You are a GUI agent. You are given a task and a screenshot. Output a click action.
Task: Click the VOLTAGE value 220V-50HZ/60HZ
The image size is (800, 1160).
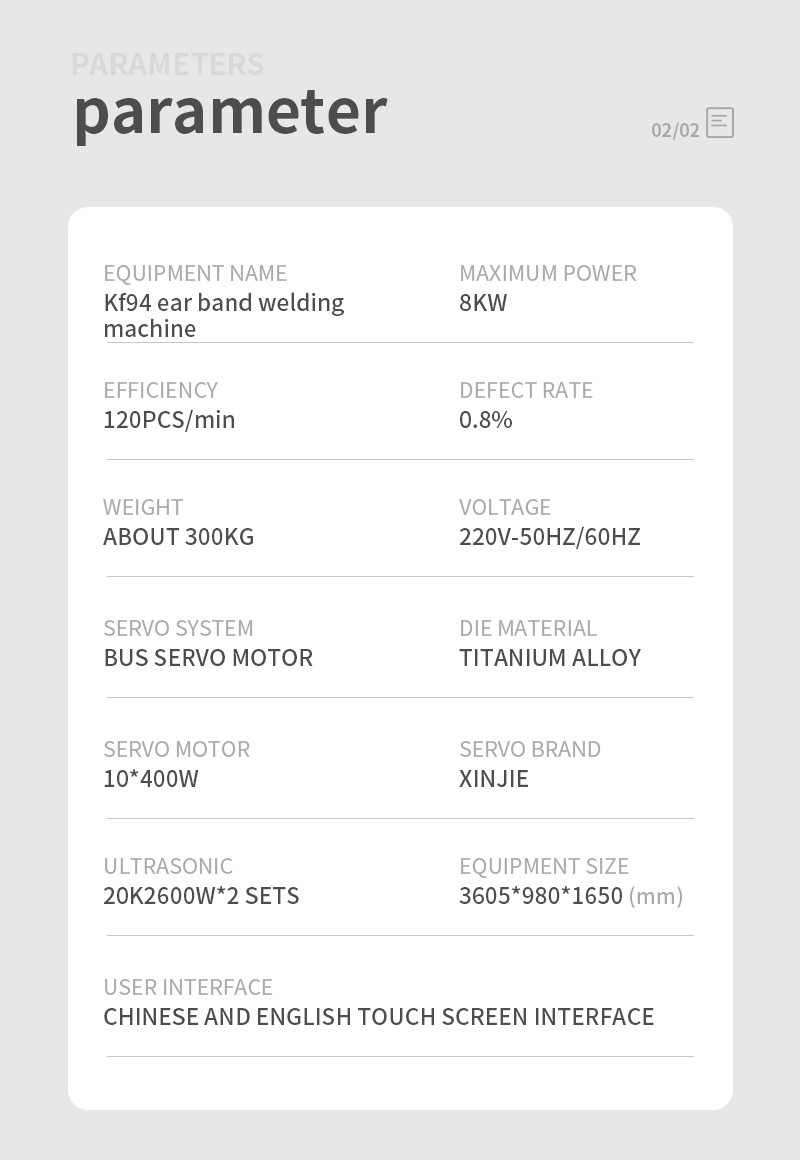pyautogui.click(x=550, y=537)
